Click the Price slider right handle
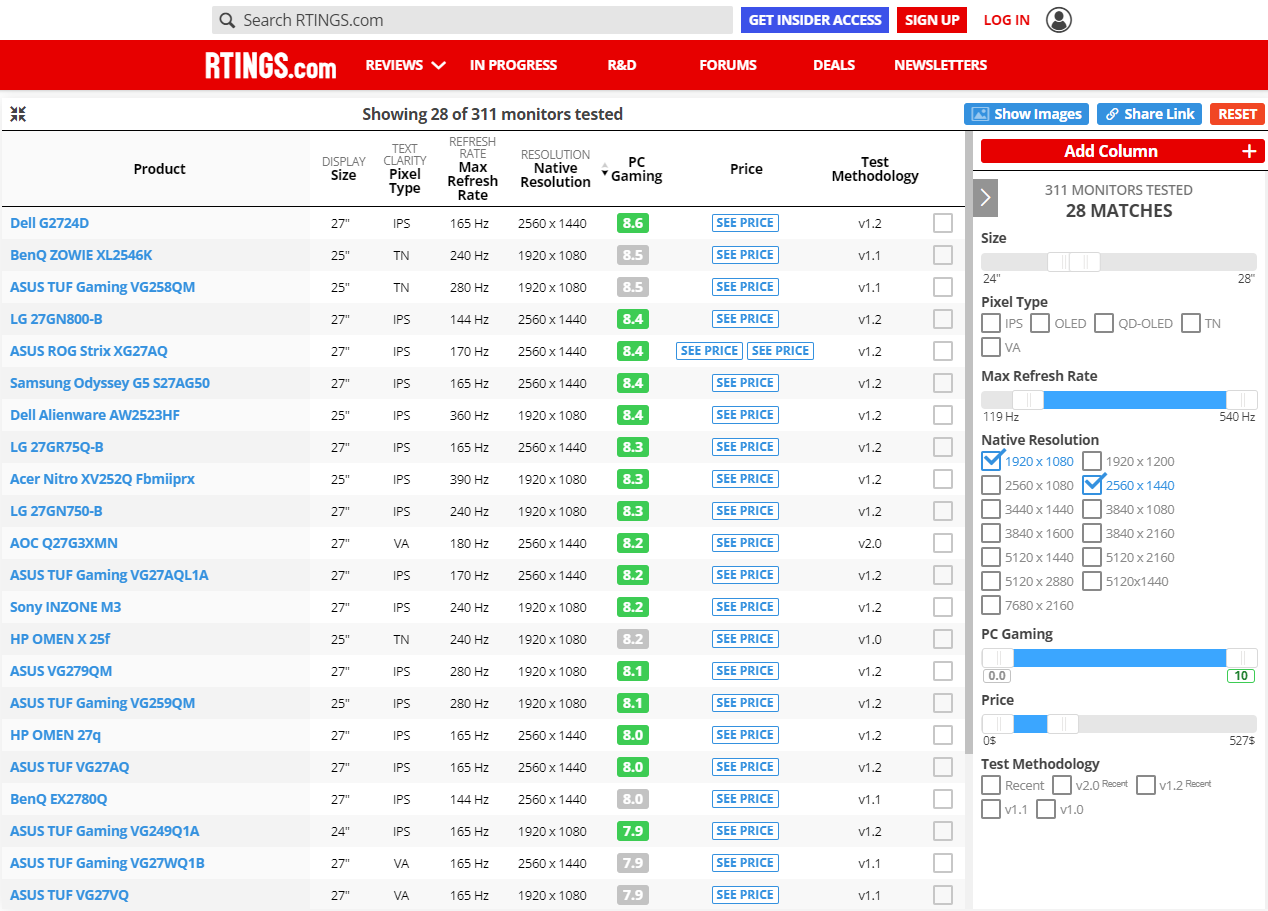The image size is (1268, 911). pyautogui.click(x=1063, y=724)
